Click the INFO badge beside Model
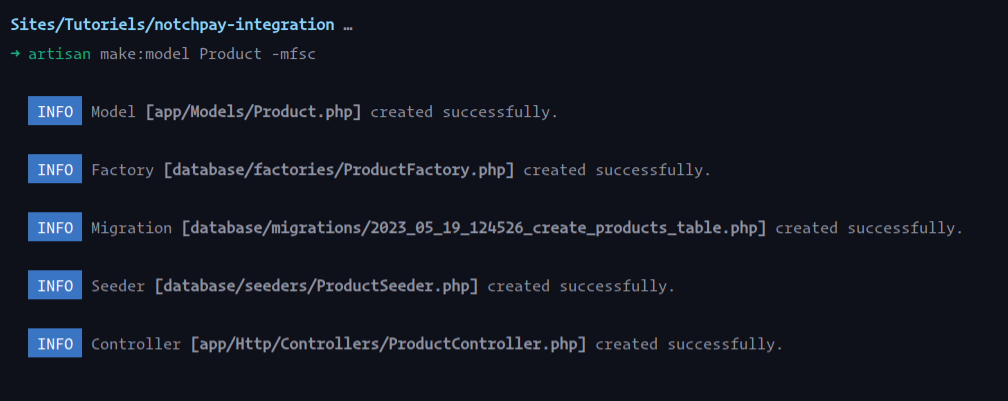 tap(55, 112)
